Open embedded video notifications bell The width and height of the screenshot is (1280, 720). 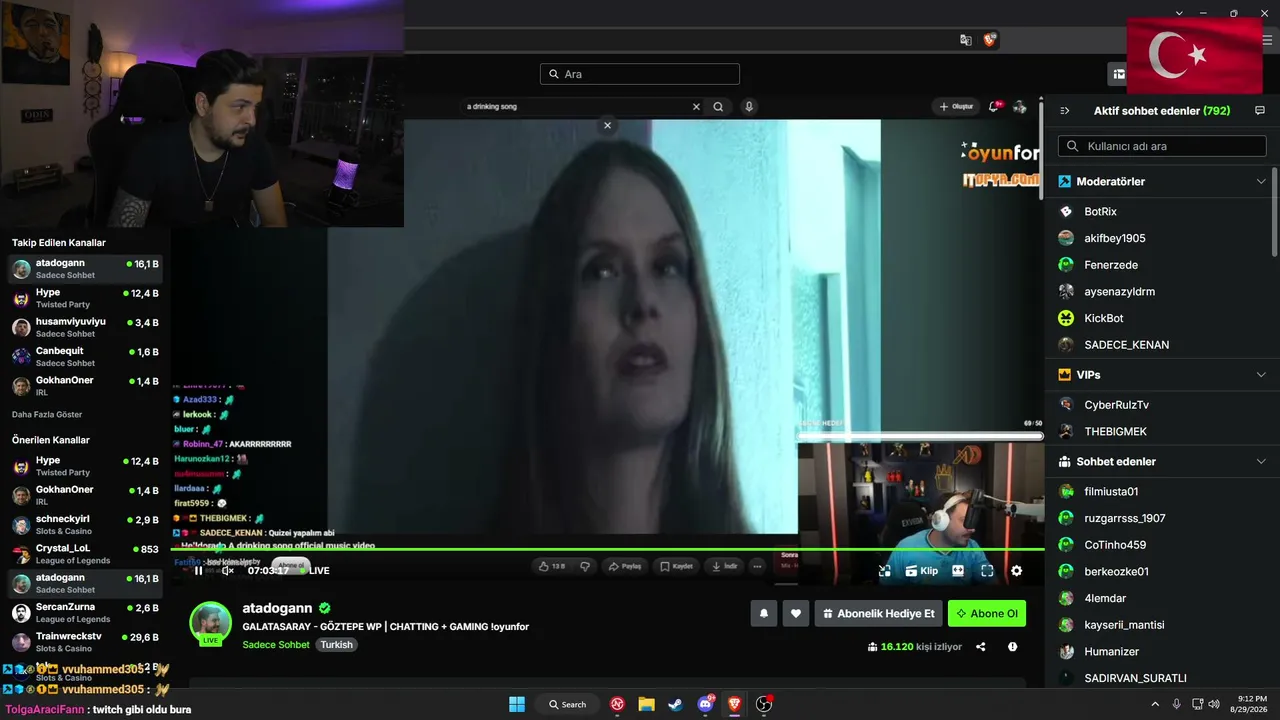click(994, 106)
